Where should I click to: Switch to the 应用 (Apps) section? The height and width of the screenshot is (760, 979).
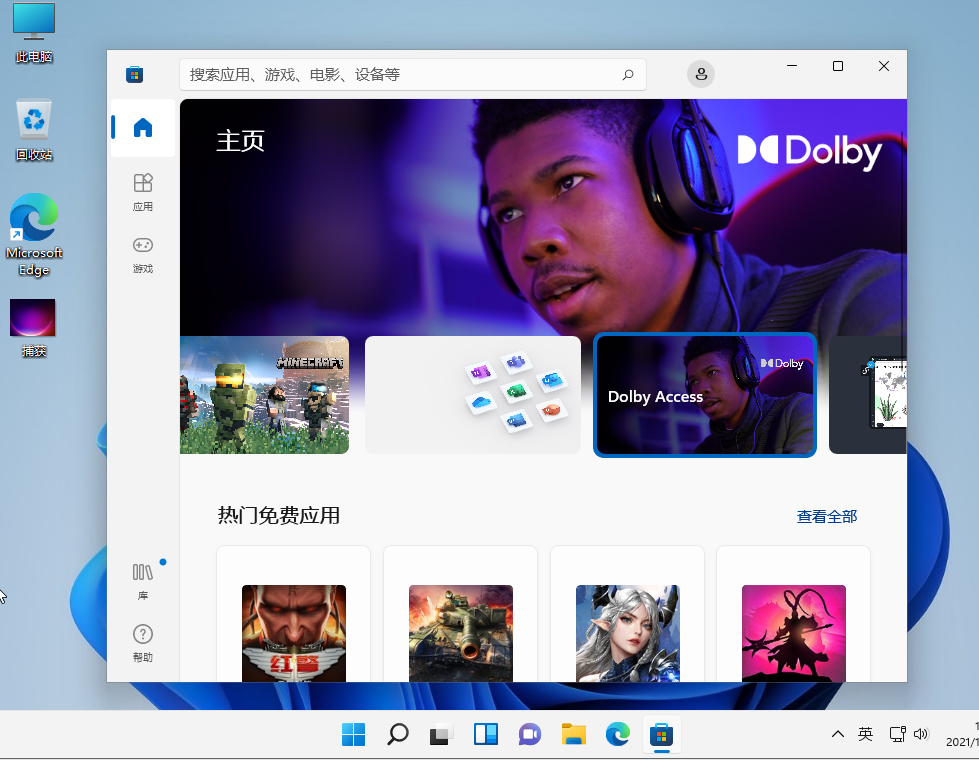(143, 190)
